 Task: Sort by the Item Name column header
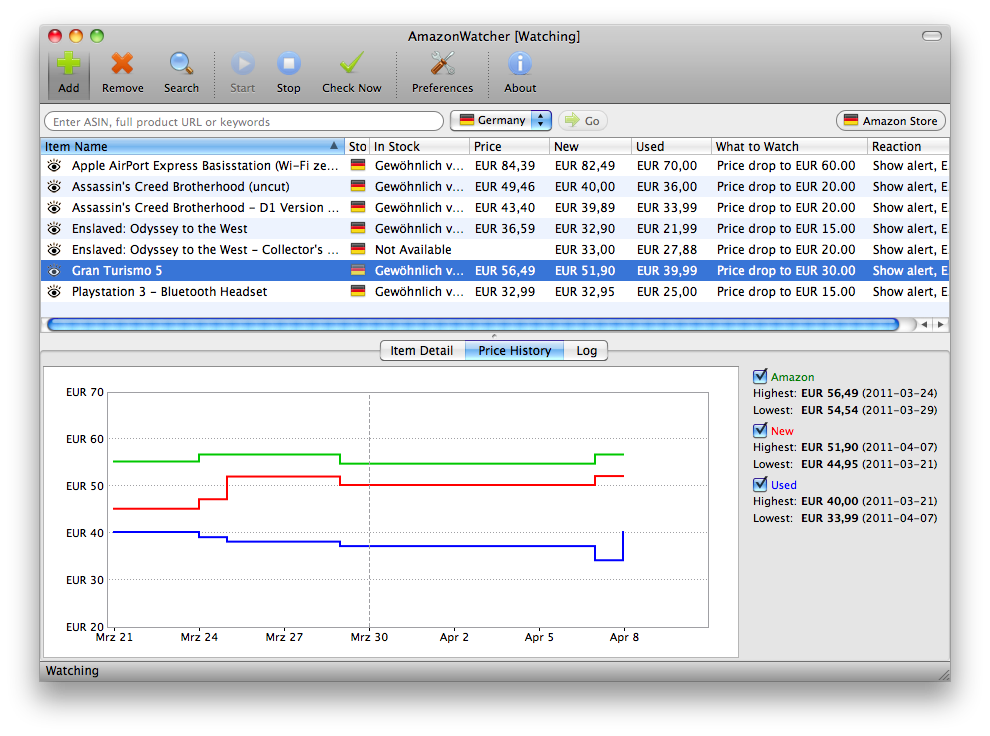[x=193, y=146]
